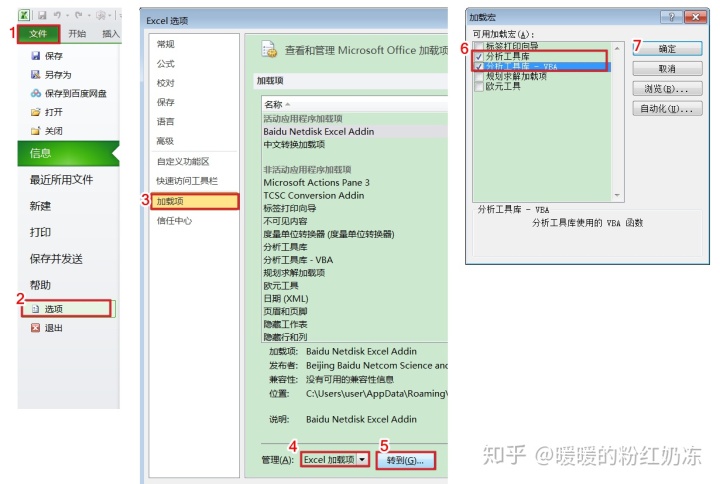Switch to the 开始 ribbon tab
This screenshot has width=720, height=484.
[77, 34]
